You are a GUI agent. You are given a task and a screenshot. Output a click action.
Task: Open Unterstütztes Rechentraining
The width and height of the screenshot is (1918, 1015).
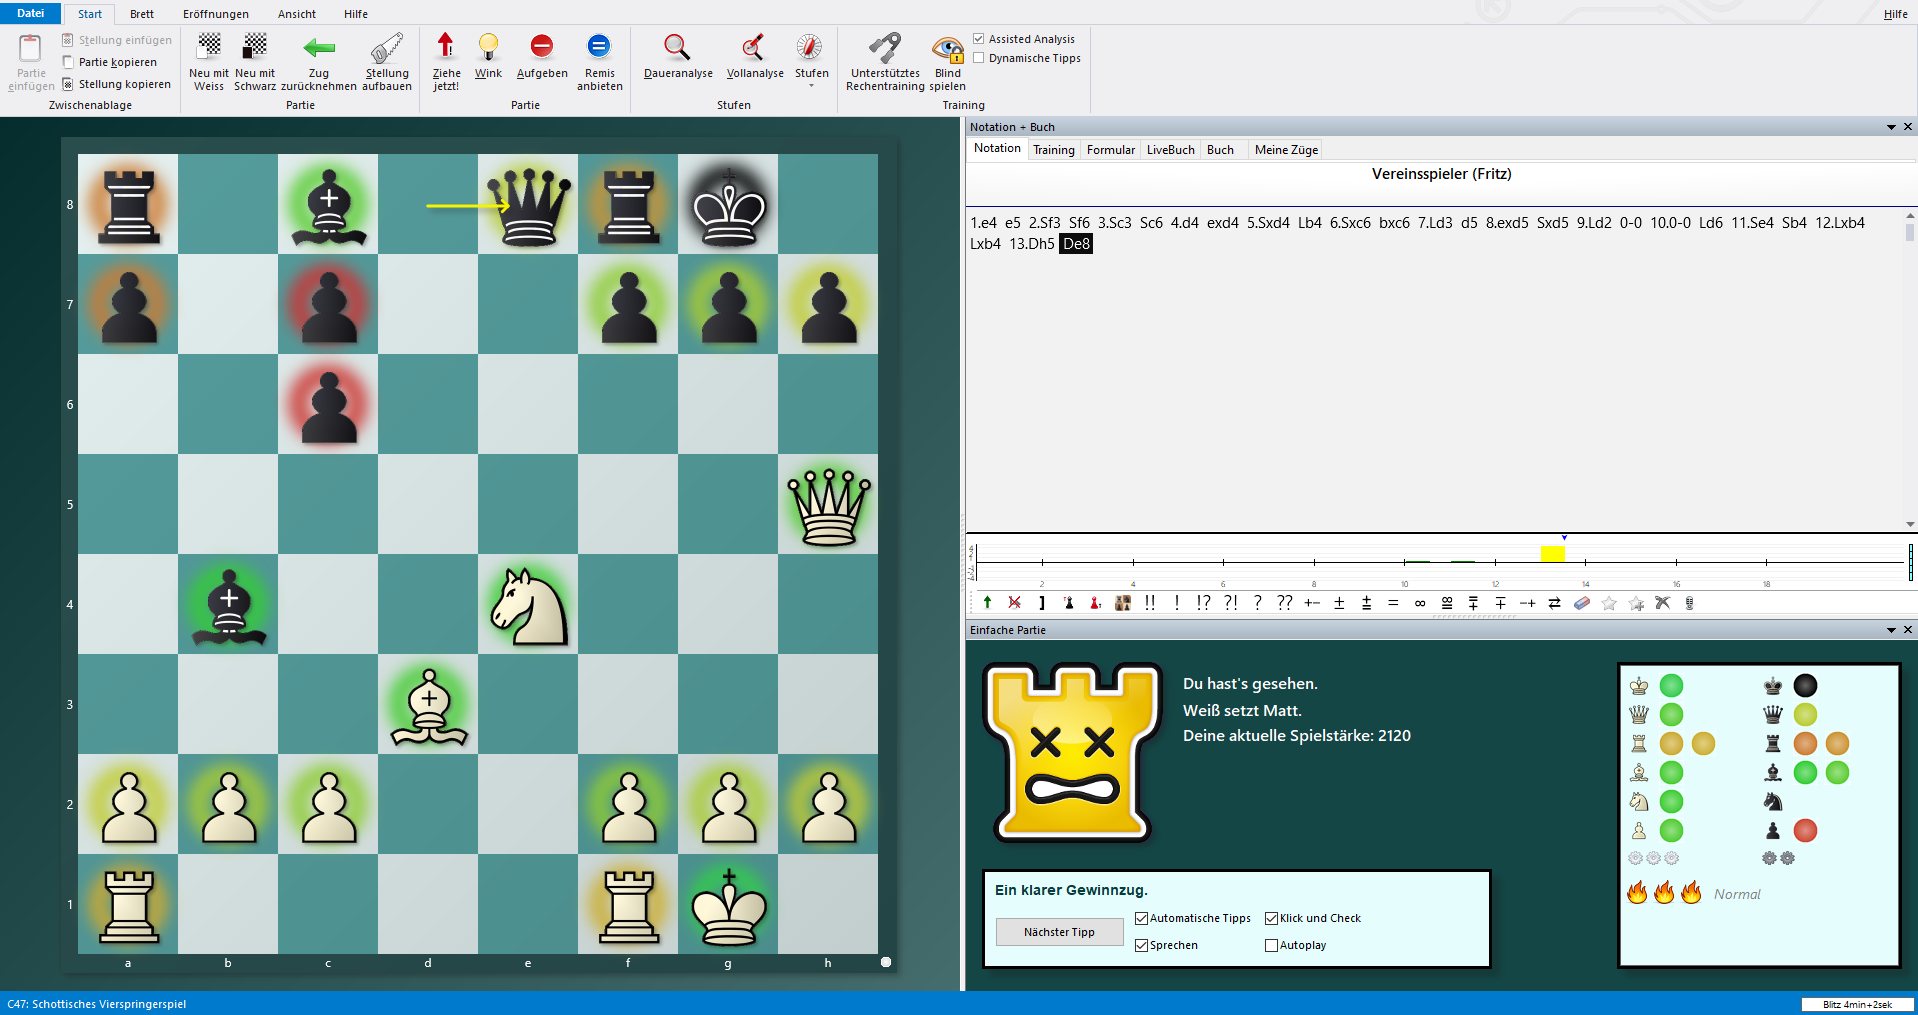(885, 61)
